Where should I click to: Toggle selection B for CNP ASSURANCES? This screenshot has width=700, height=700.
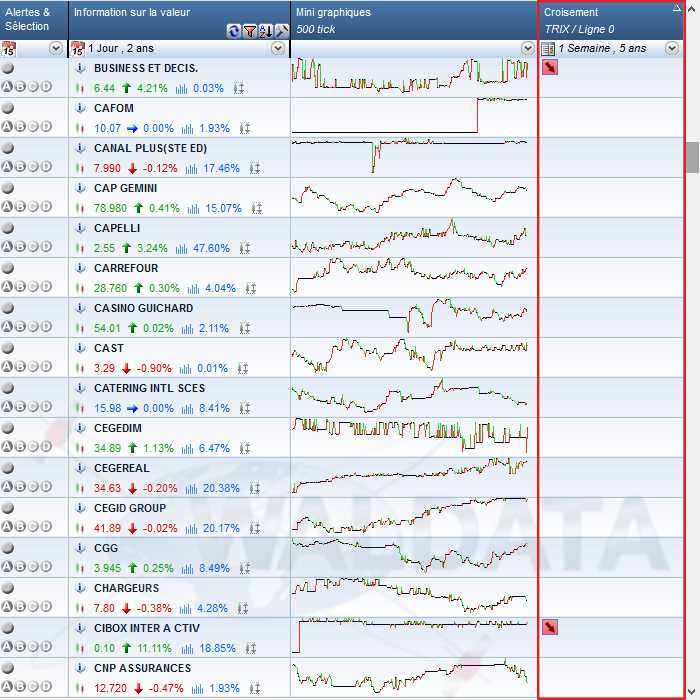pos(20,686)
